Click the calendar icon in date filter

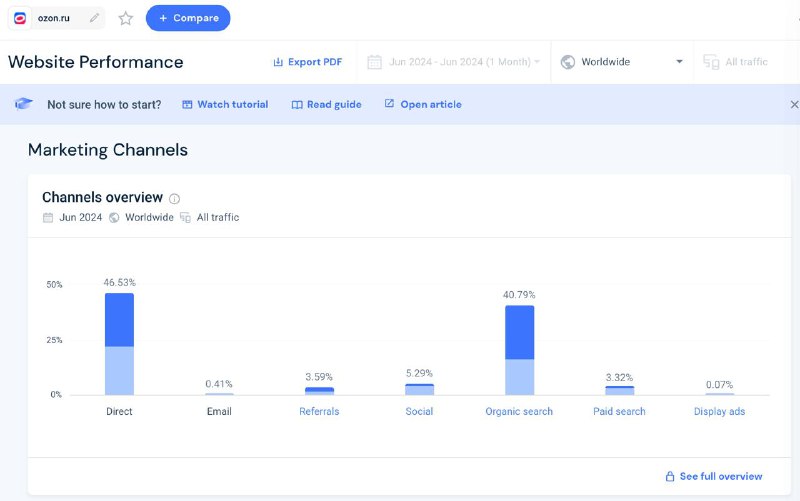[374, 62]
